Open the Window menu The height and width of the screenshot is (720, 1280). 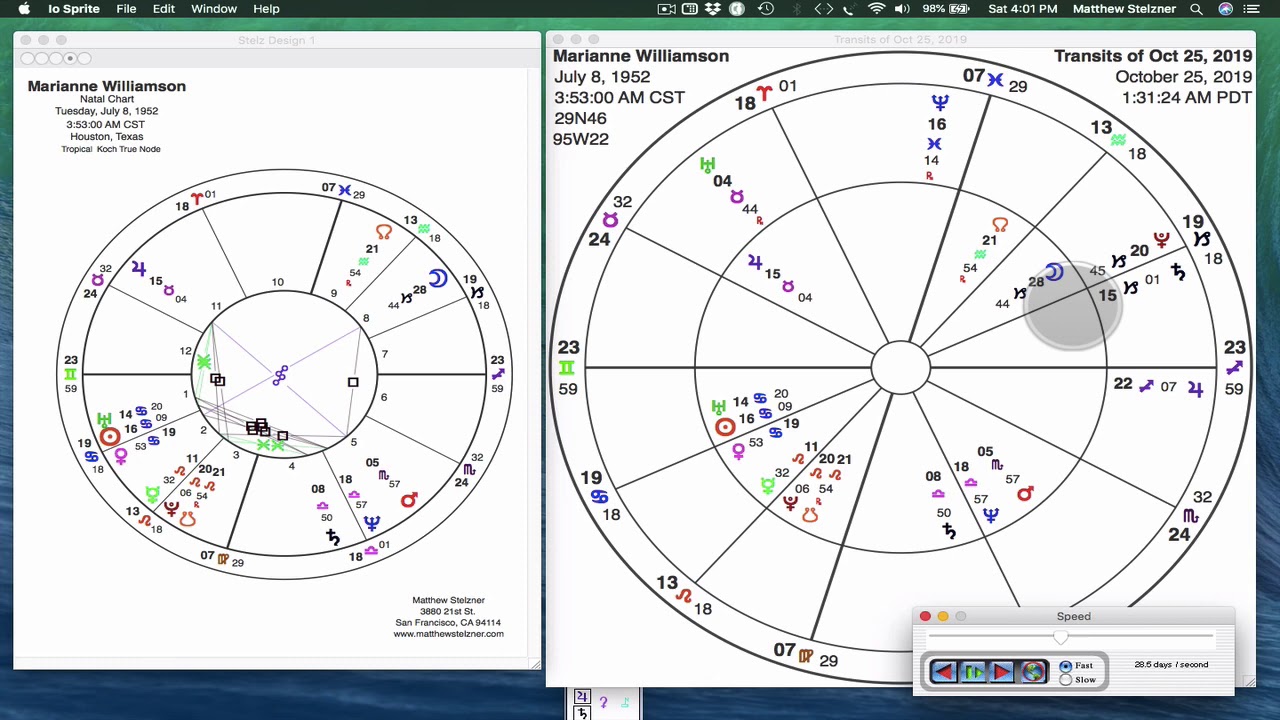214,9
